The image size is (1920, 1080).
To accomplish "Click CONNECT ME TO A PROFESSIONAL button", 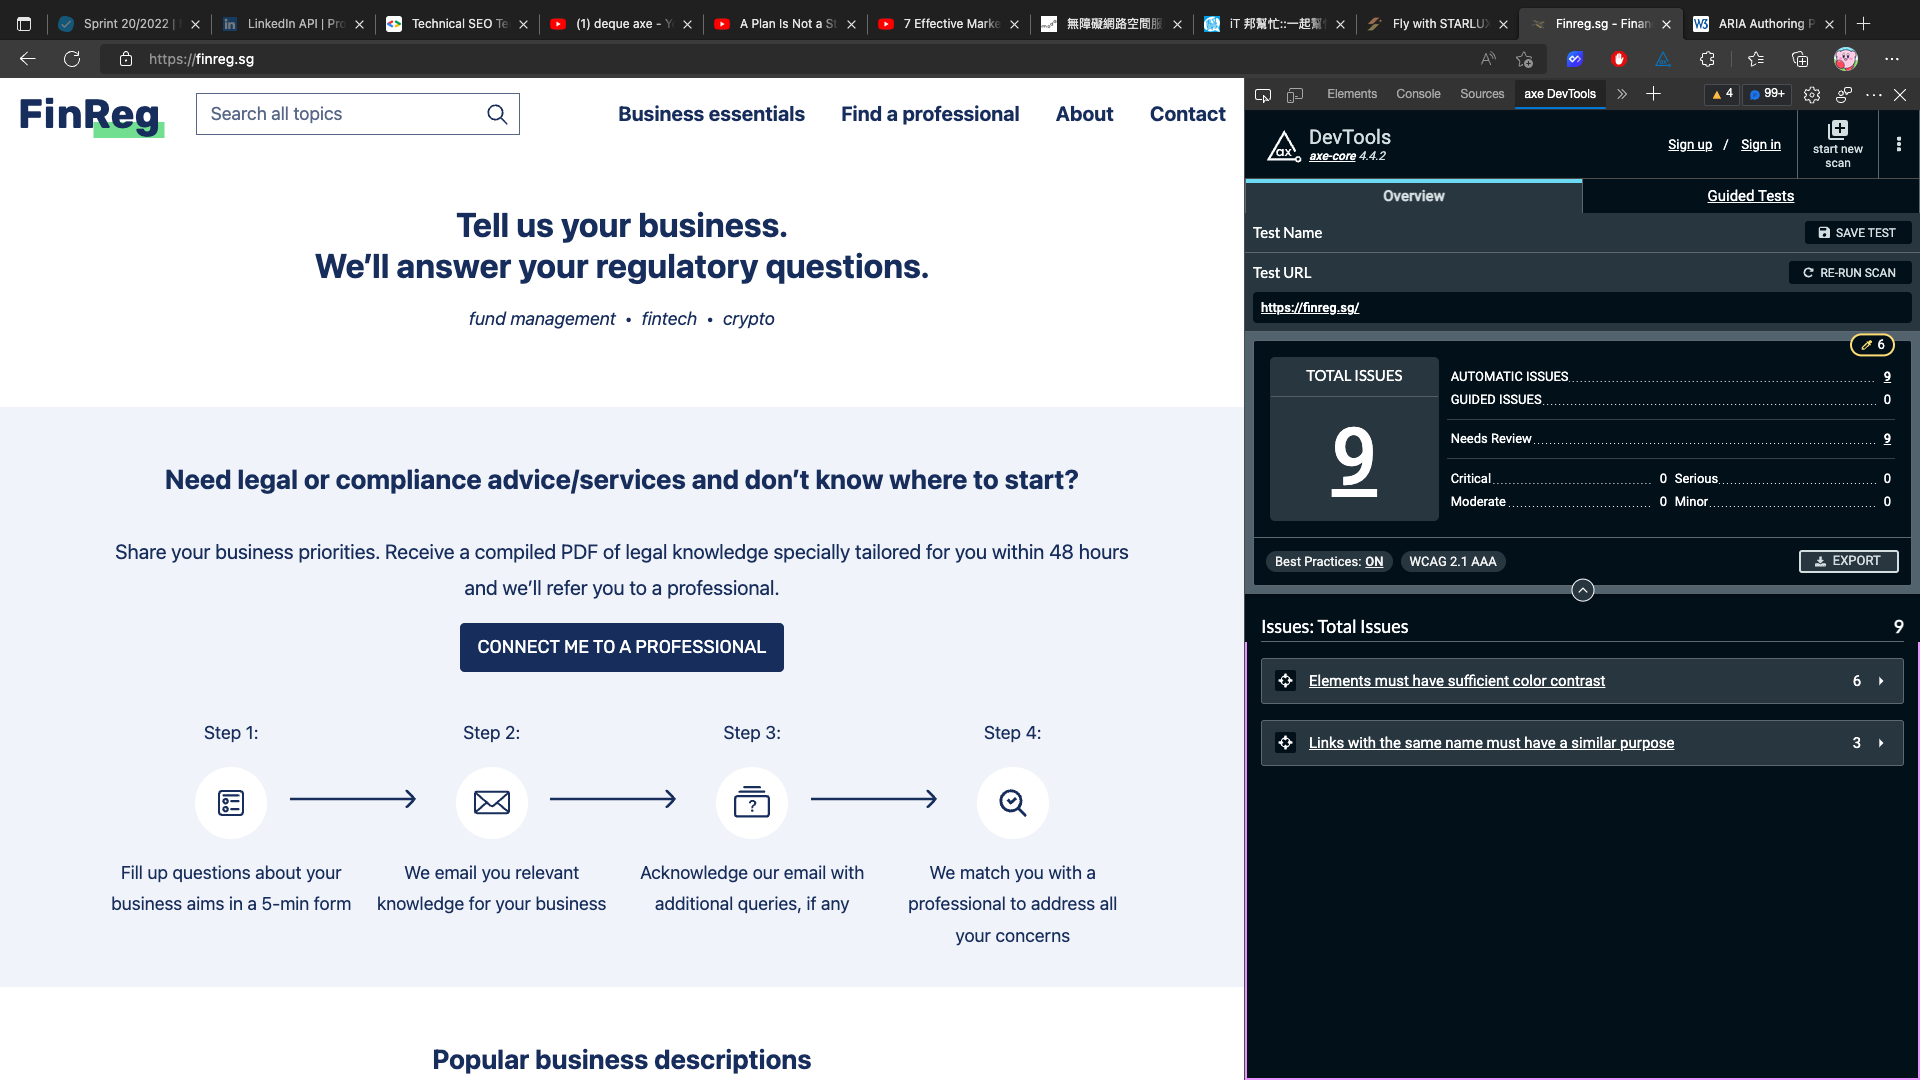I will [621, 648].
